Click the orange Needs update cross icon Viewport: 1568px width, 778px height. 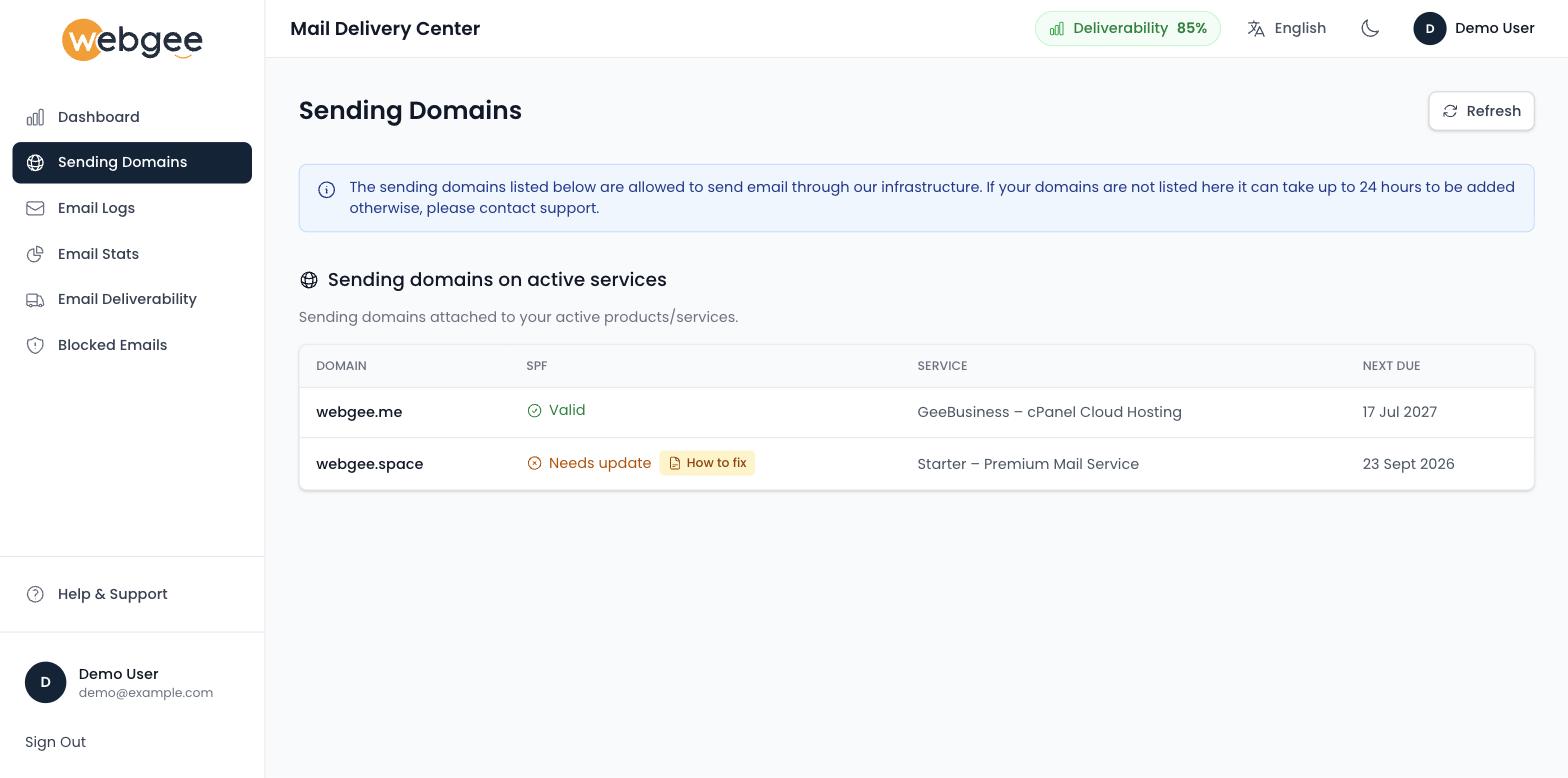(x=534, y=463)
